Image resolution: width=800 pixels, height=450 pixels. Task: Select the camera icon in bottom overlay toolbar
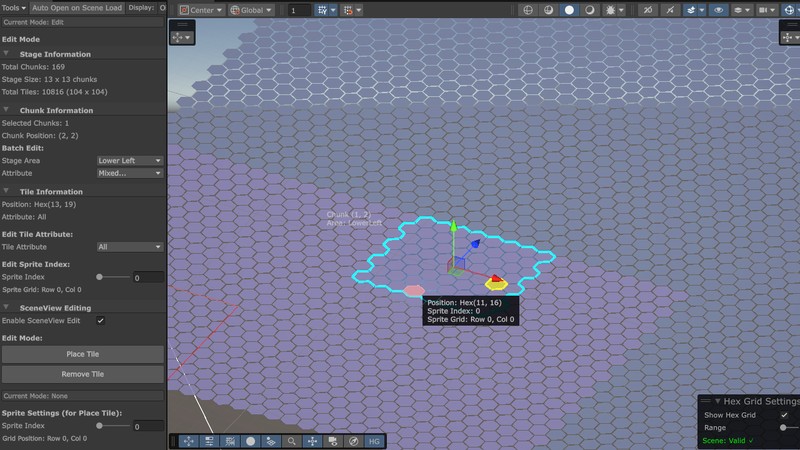click(332, 441)
